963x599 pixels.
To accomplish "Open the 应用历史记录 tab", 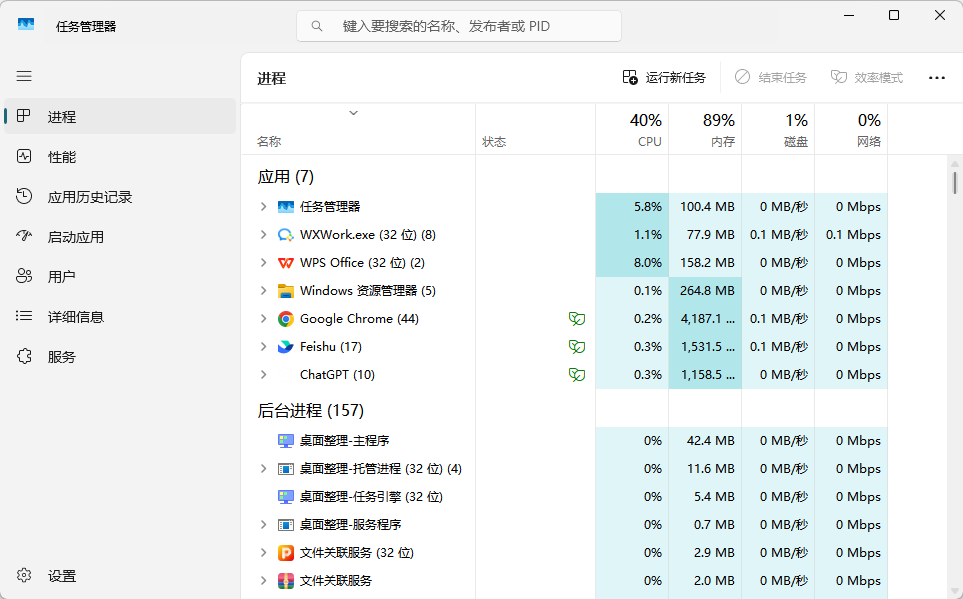I will [x=120, y=197].
